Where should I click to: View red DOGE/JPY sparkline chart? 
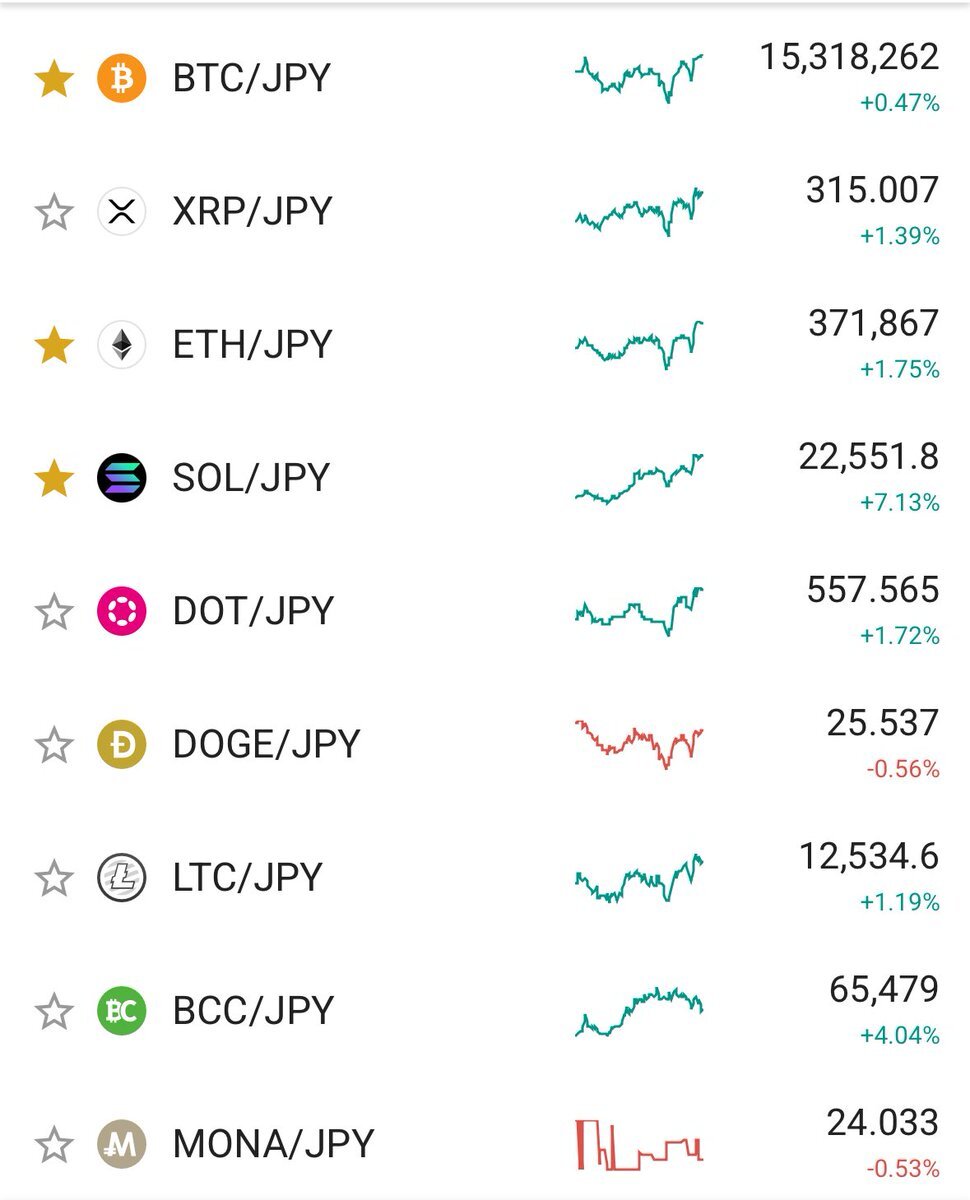point(639,744)
